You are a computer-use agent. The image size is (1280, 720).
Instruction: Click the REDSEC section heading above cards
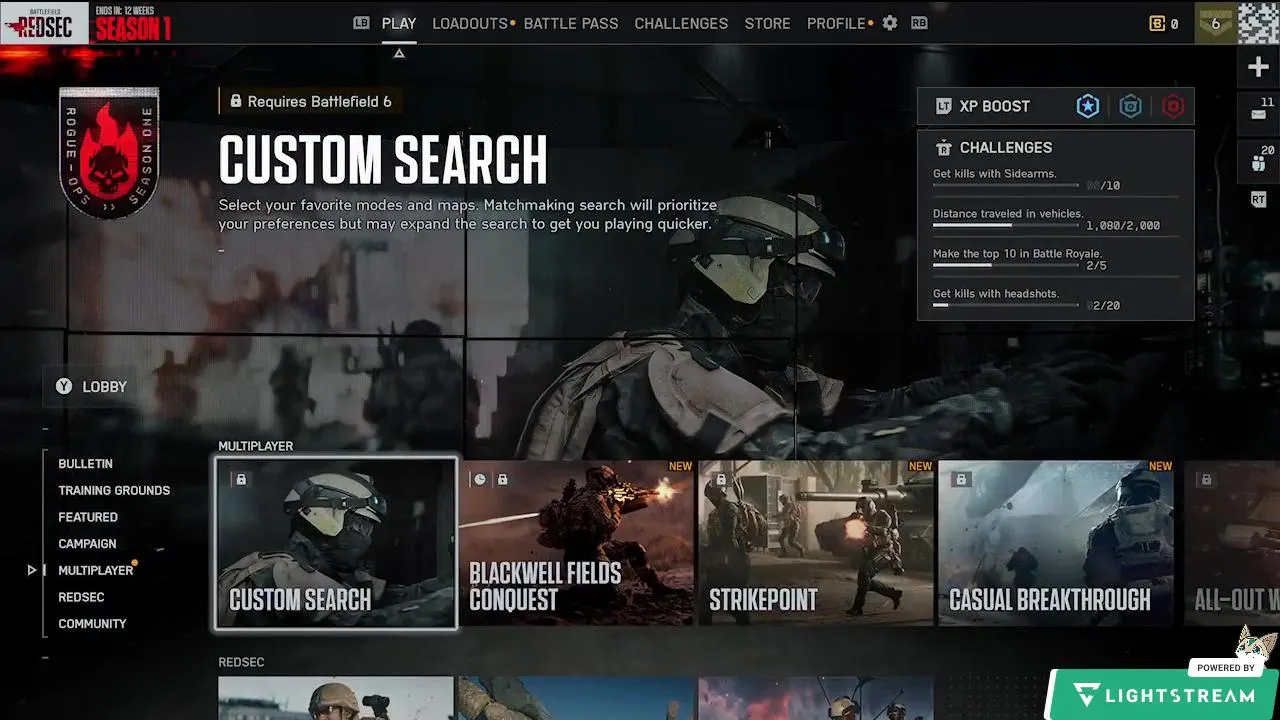[241, 662]
